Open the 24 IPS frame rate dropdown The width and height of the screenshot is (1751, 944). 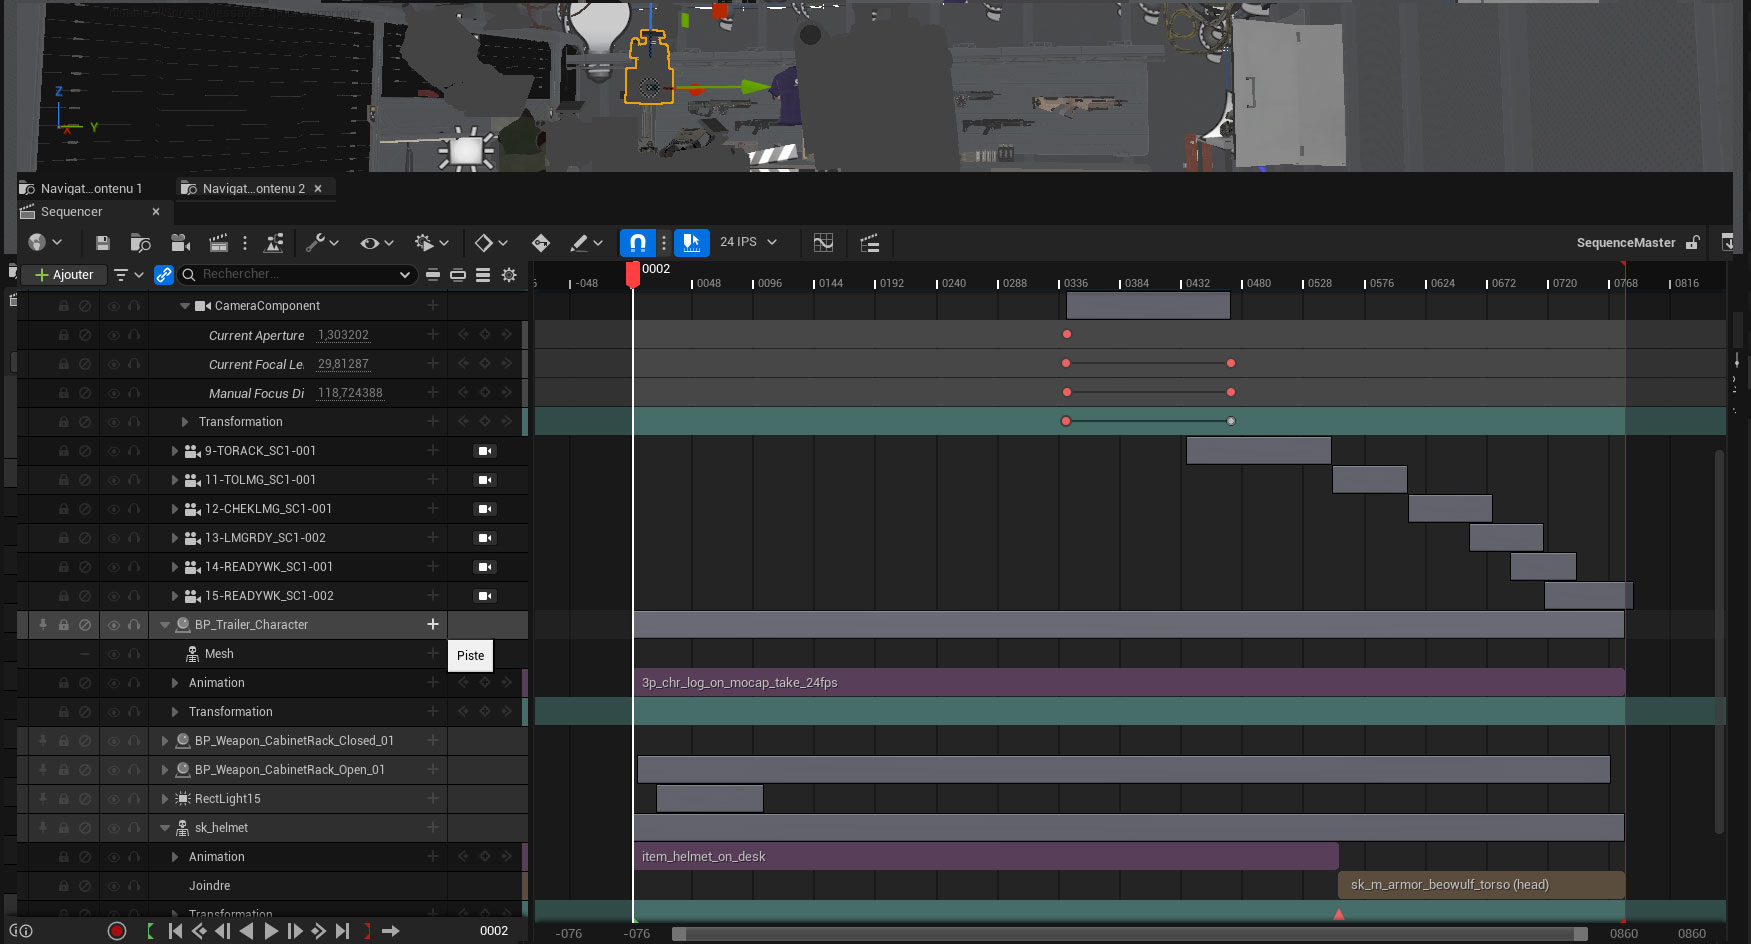coord(748,242)
